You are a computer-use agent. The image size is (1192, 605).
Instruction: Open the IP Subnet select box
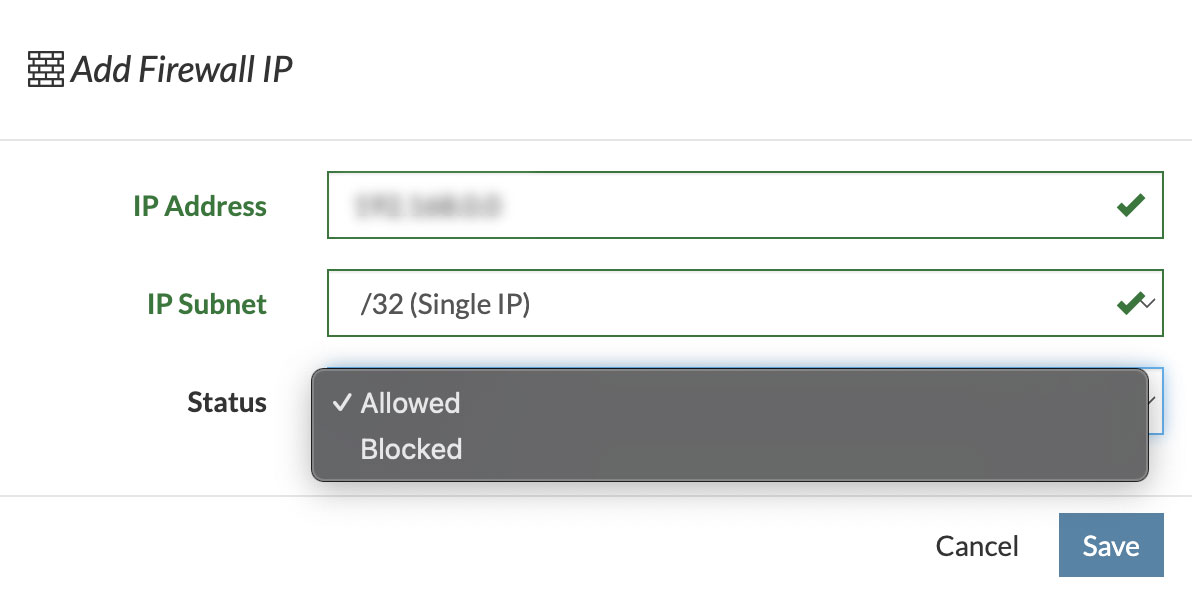pos(745,302)
